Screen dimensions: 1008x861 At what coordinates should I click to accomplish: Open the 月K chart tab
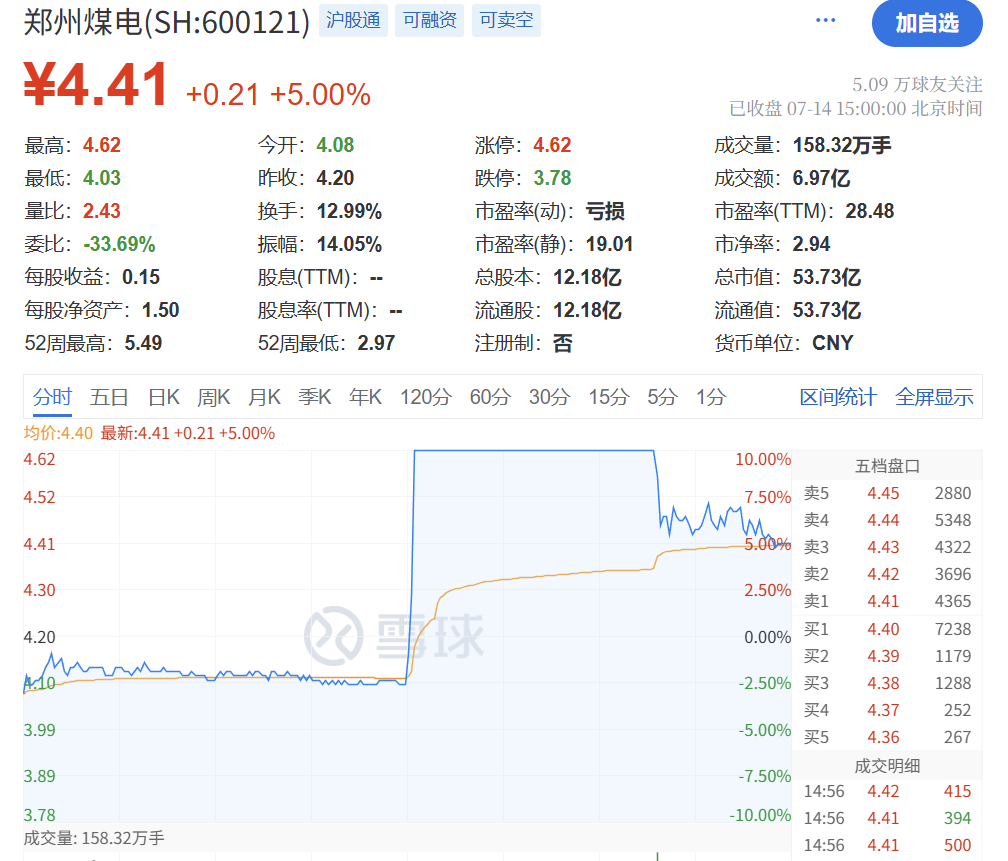click(x=264, y=397)
